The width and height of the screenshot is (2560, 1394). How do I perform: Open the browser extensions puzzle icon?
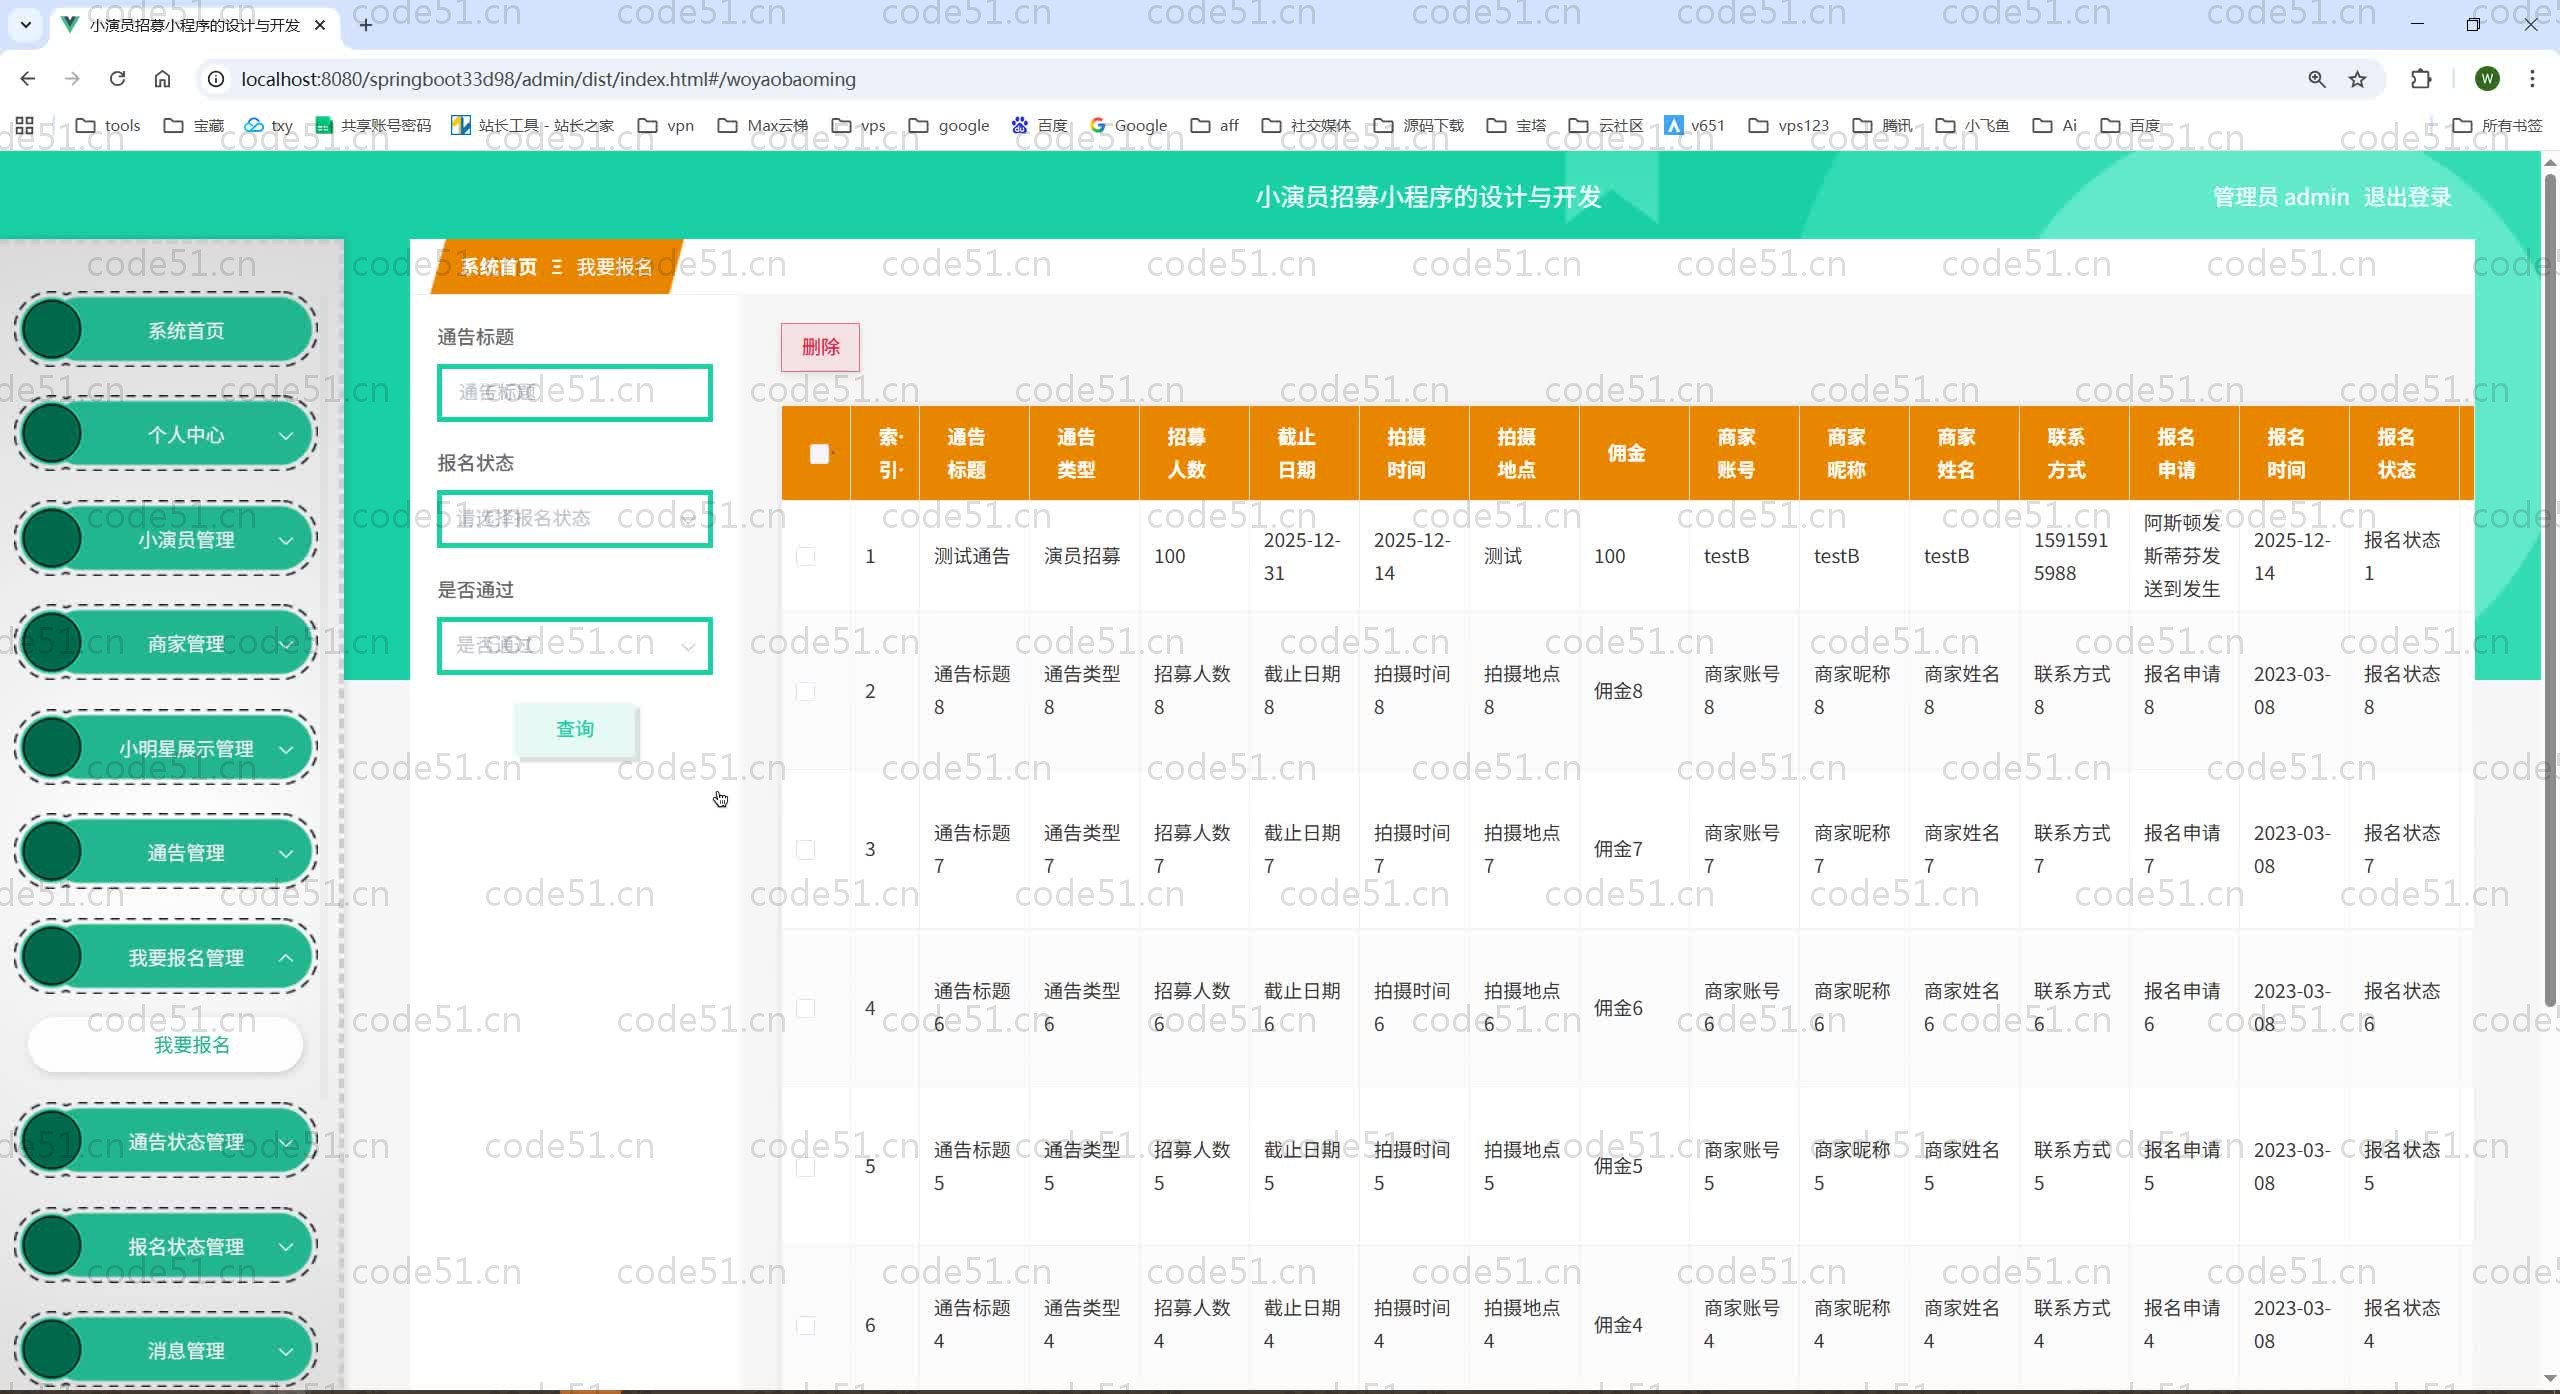click(x=2421, y=79)
